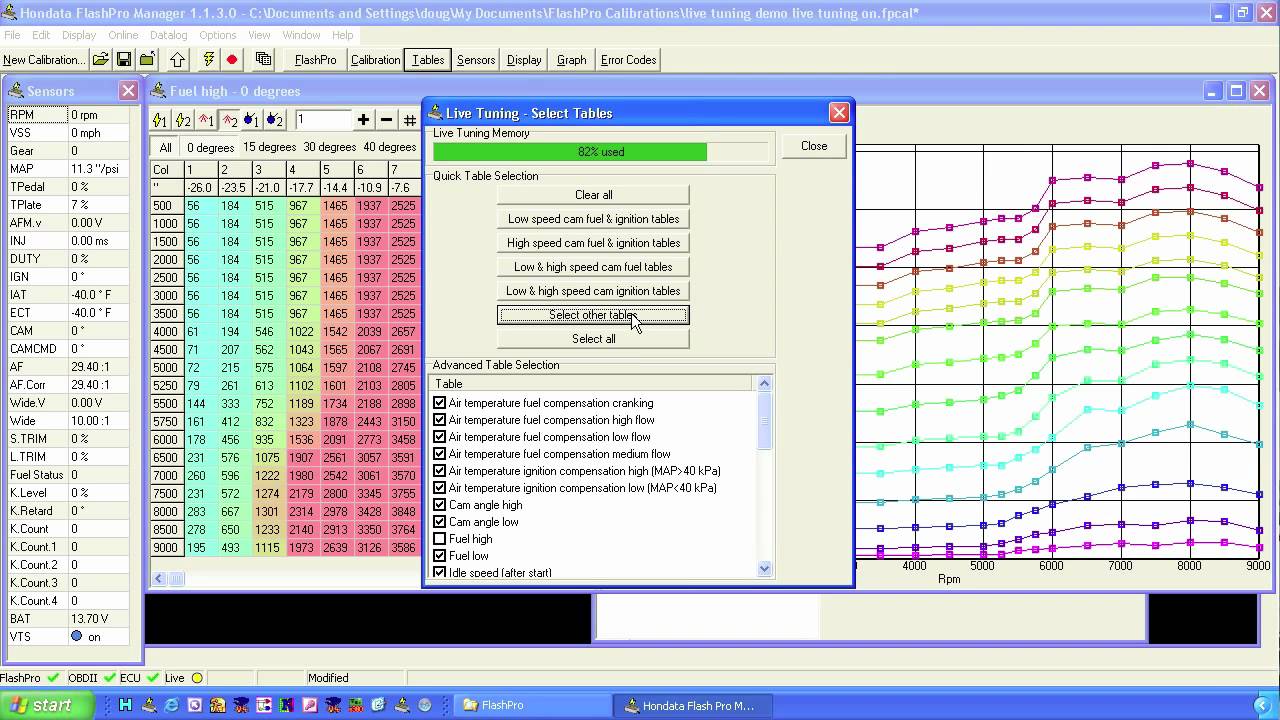Uncheck Air temperature fuel compensation low flow
Image resolution: width=1280 pixels, height=720 pixels.
click(440, 437)
